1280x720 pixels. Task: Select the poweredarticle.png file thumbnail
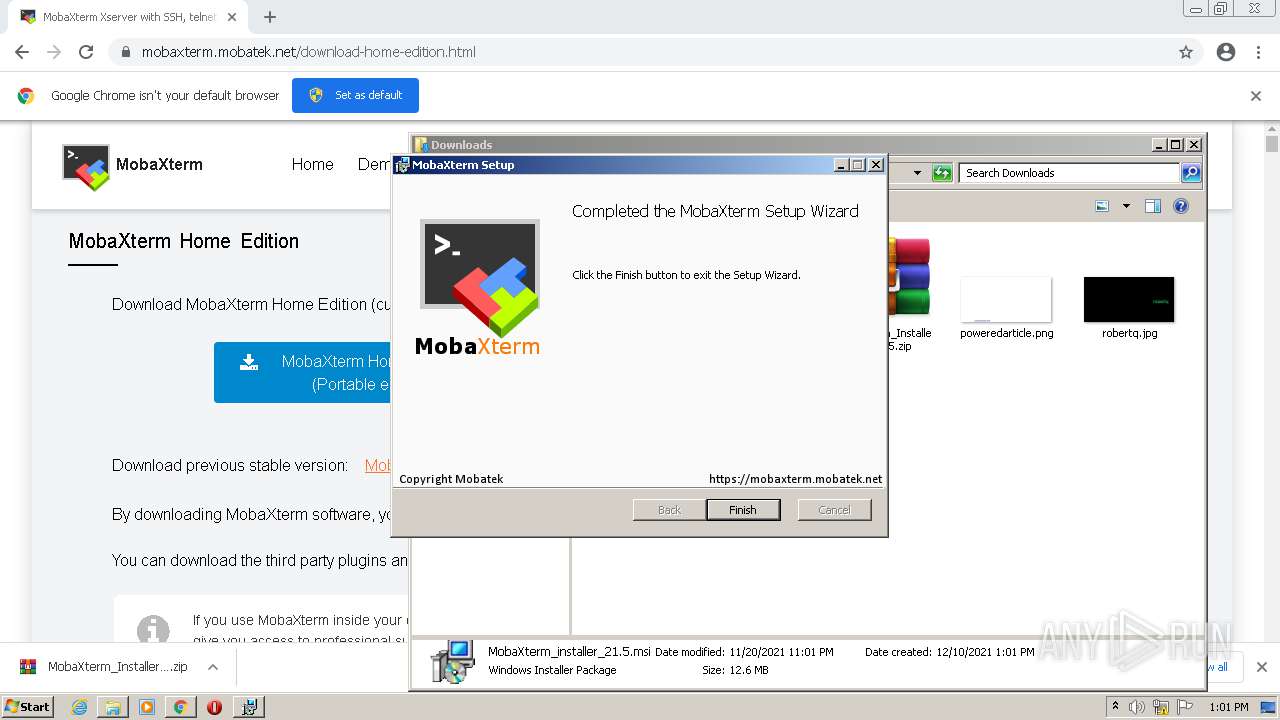tap(1006, 300)
